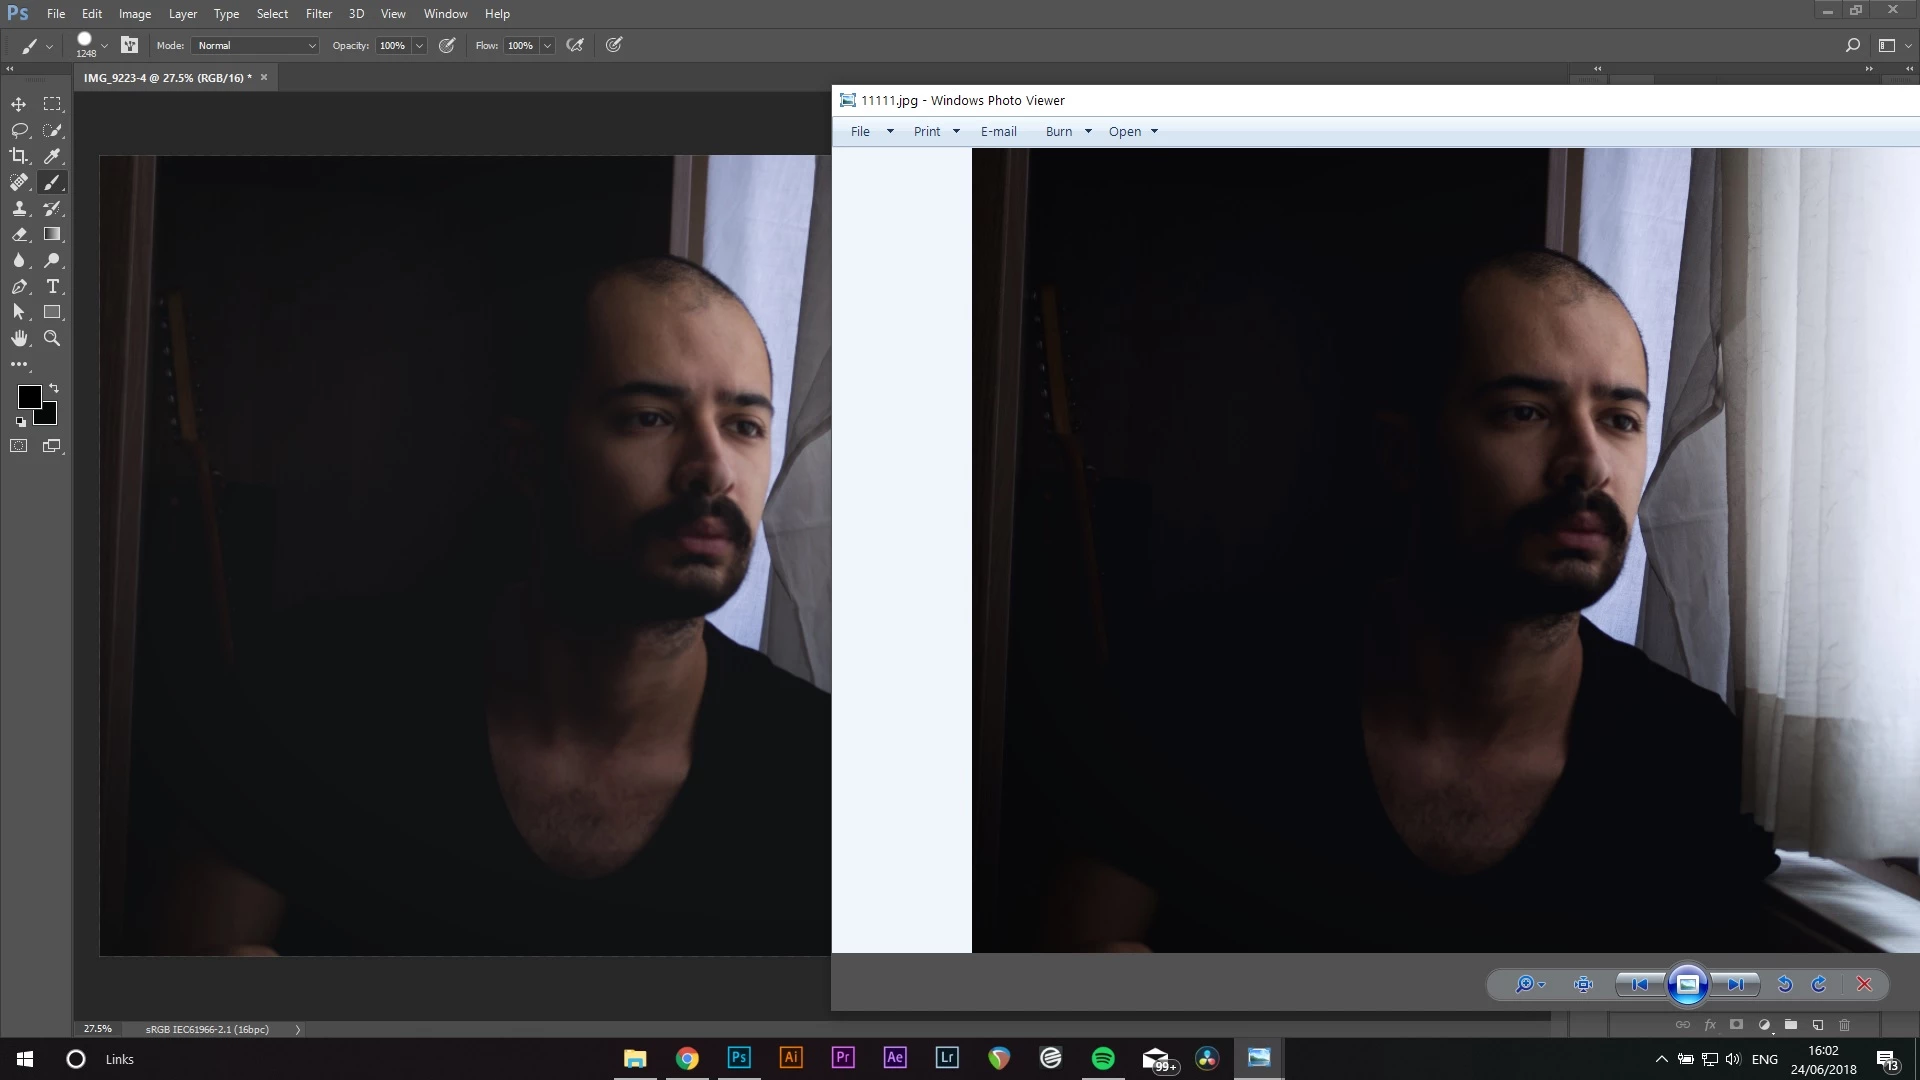Open the blending Mode dropdown
This screenshot has height=1080, width=1920.
click(256, 45)
